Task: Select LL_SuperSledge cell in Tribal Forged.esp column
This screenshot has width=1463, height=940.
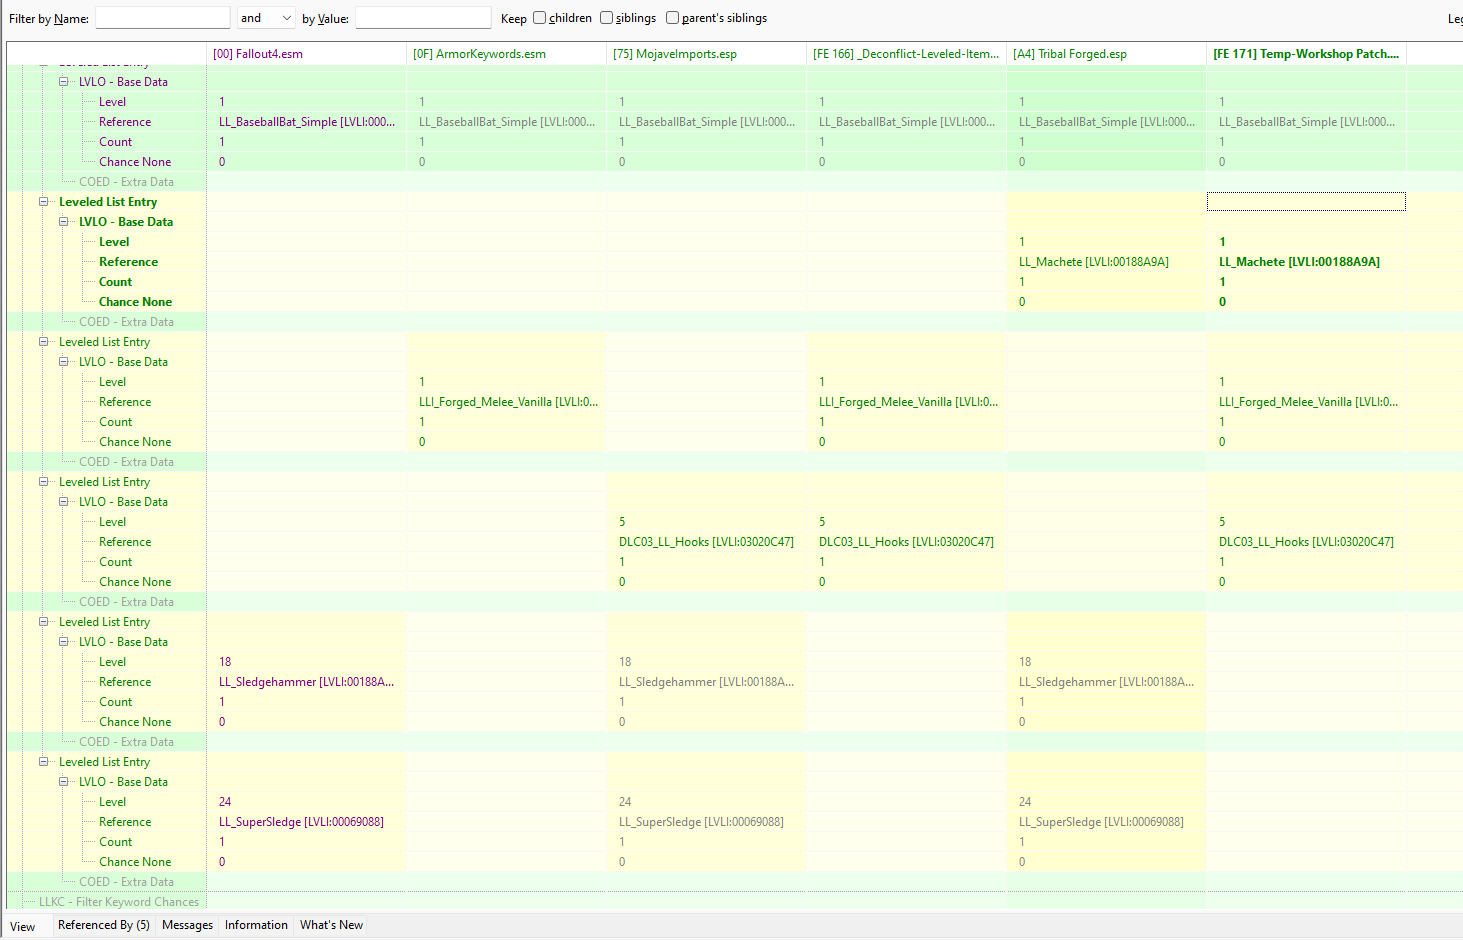Action: (1106, 822)
